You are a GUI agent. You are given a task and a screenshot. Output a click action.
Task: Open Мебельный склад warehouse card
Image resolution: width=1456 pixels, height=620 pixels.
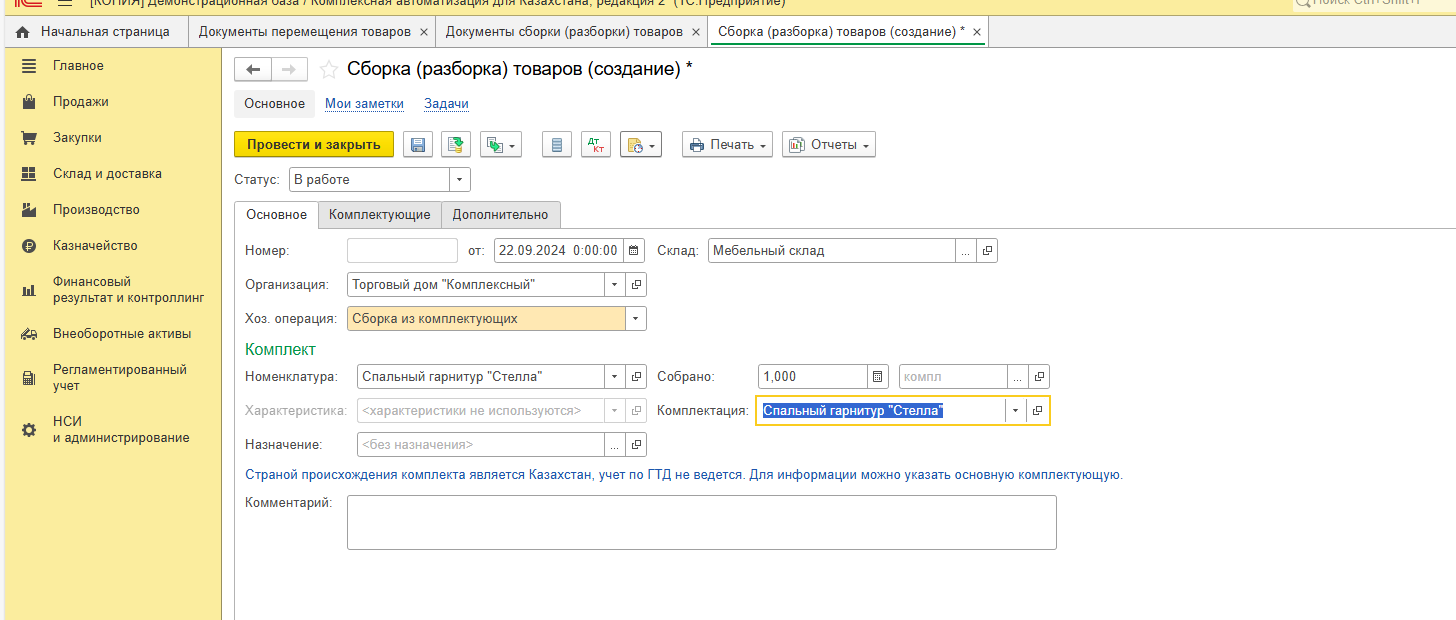[x=987, y=251]
